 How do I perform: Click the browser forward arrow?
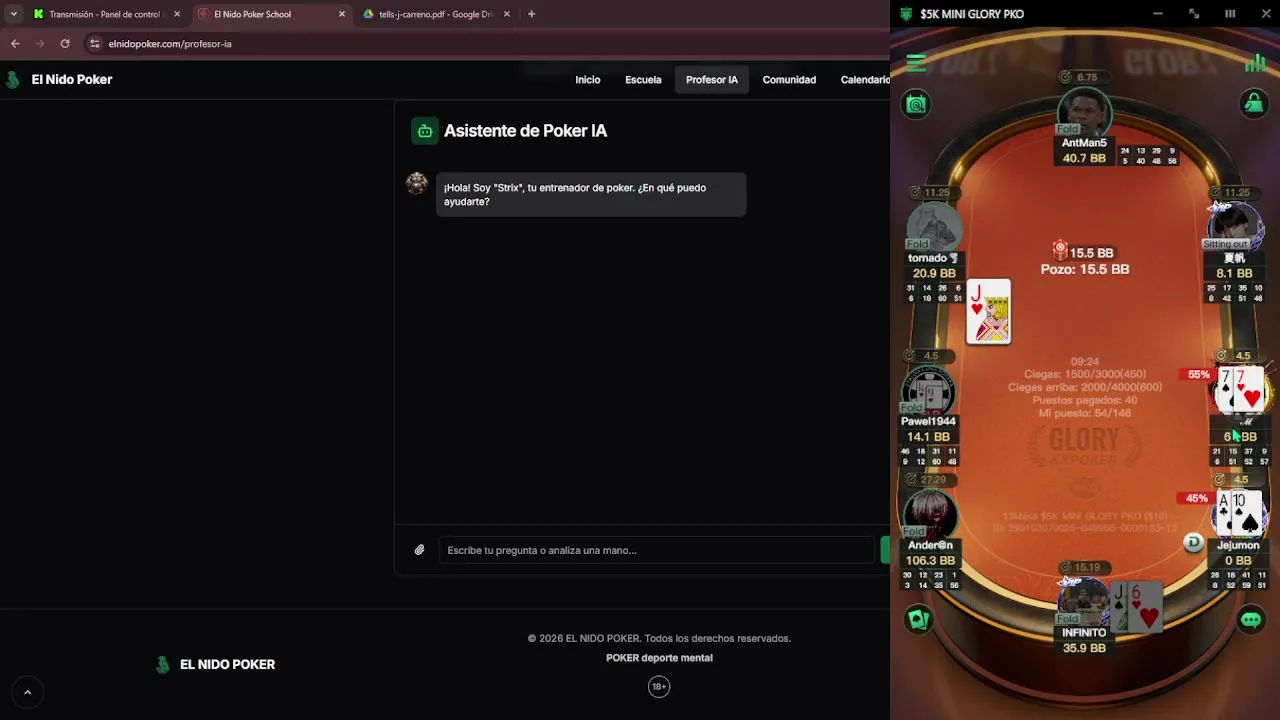tap(40, 44)
